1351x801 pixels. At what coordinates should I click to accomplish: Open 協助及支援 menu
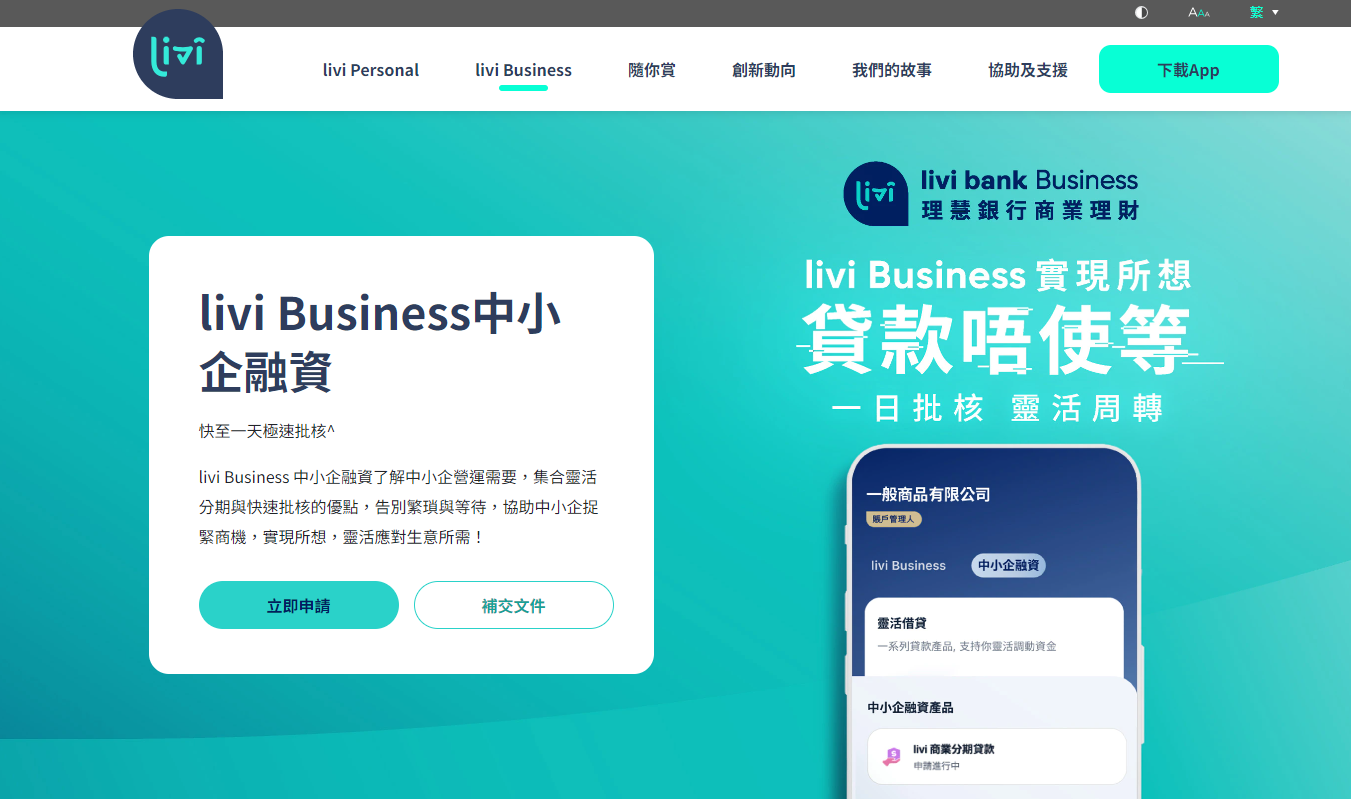pyautogui.click(x=1028, y=70)
